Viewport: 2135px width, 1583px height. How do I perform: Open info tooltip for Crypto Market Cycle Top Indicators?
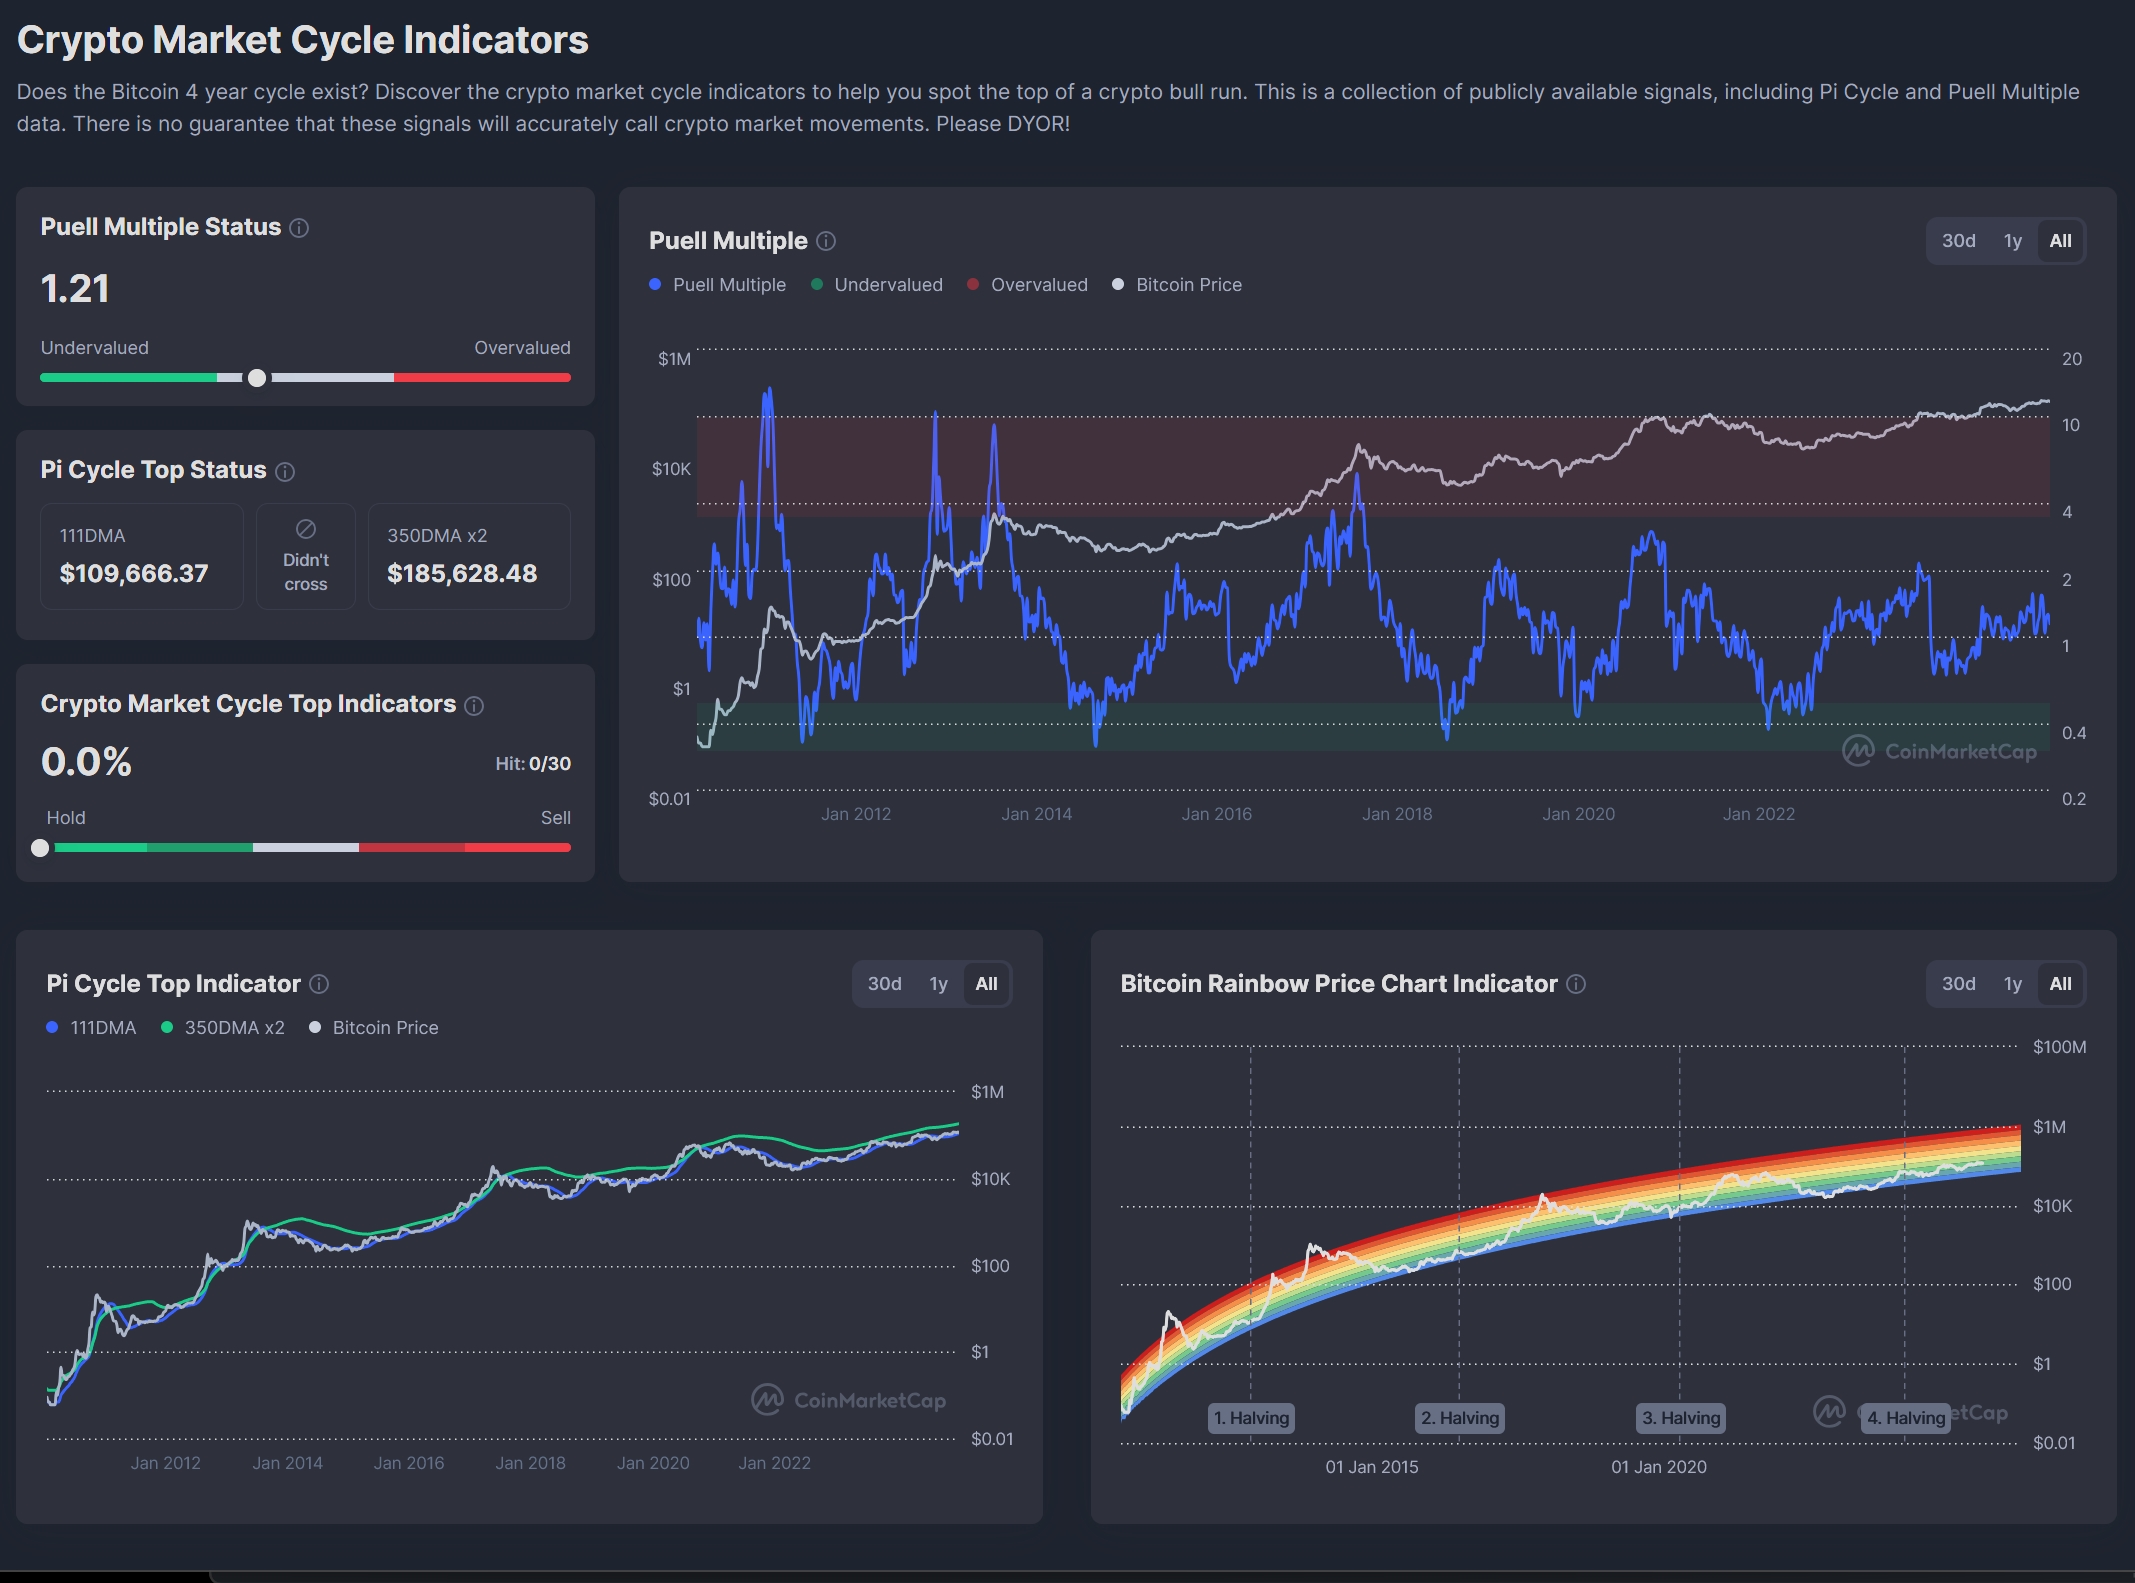coord(475,706)
